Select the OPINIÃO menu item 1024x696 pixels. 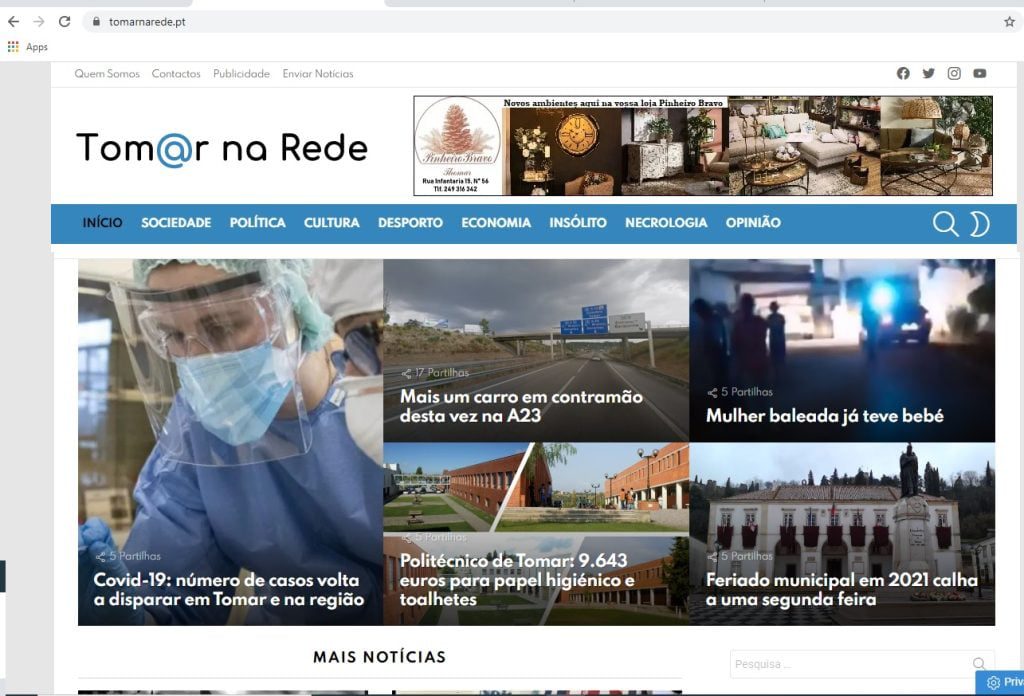753,223
